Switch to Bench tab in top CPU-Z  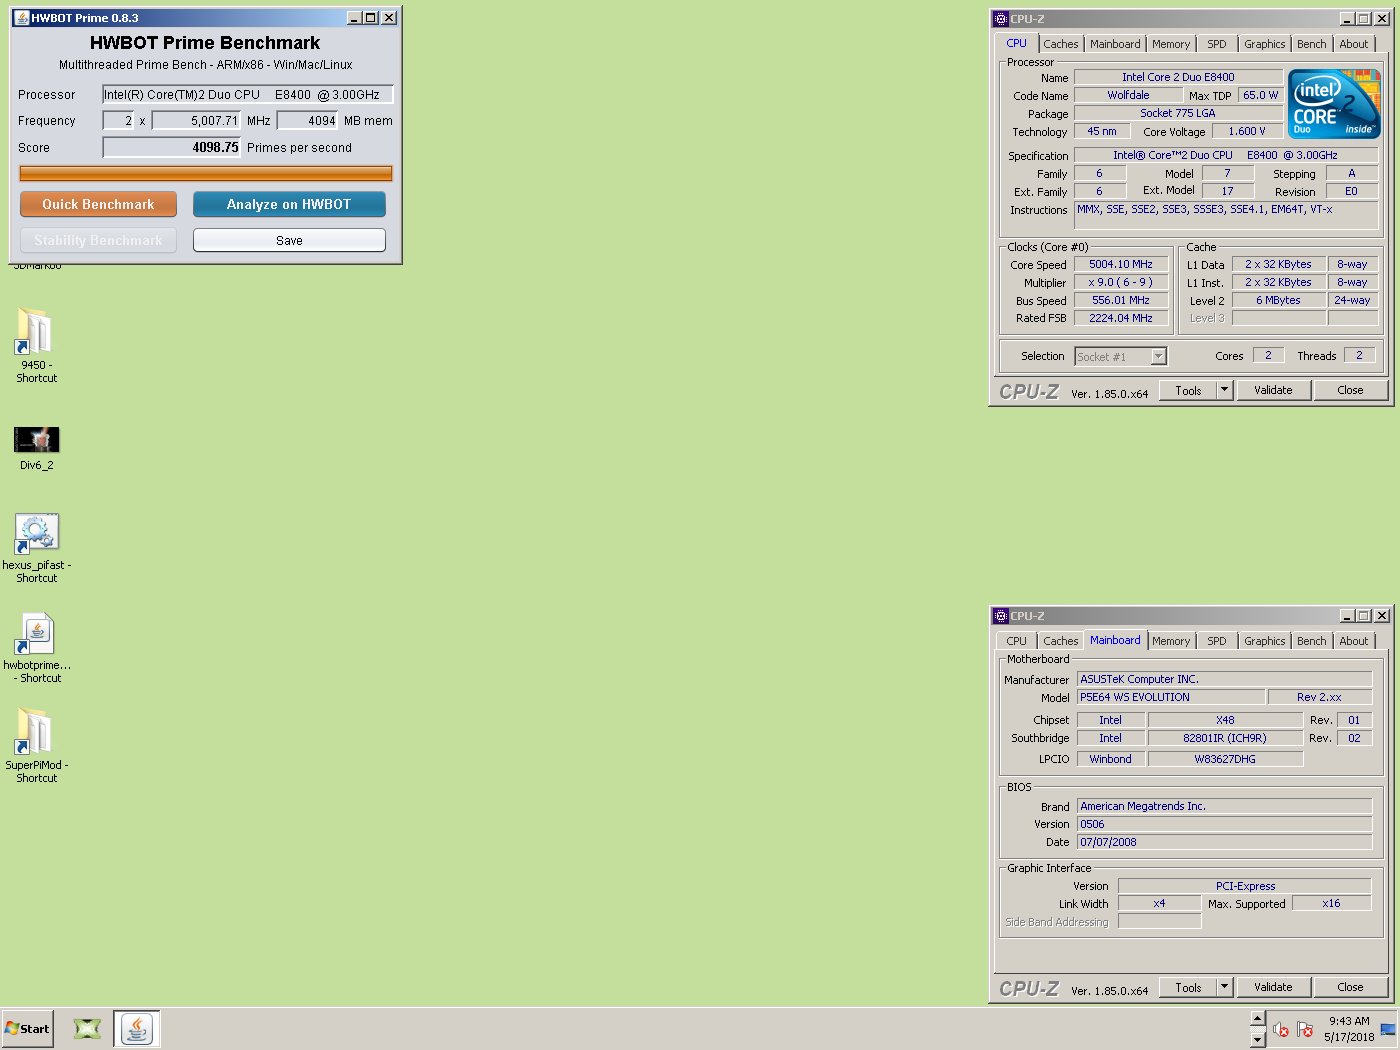coord(1312,44)
